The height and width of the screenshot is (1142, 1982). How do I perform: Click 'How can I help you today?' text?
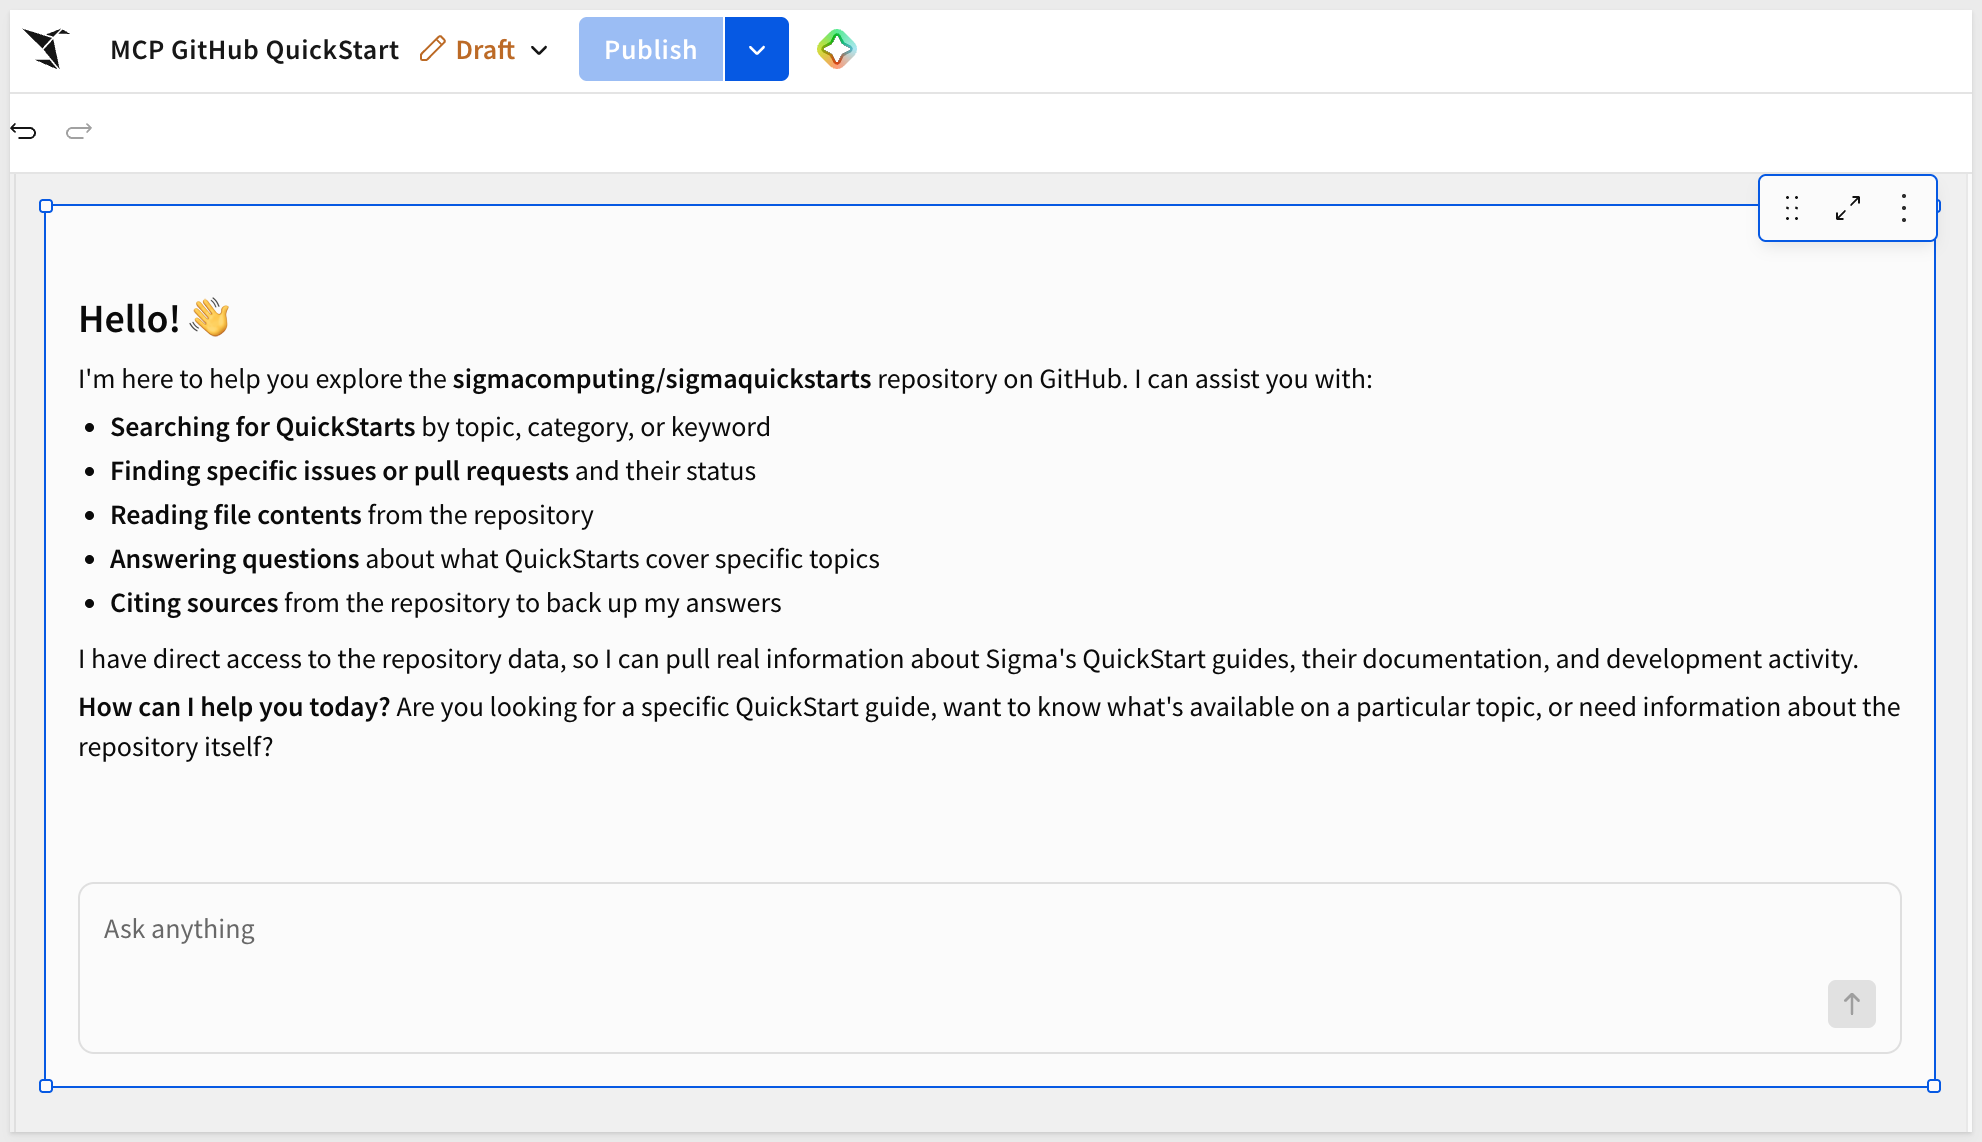pos(235,707)
